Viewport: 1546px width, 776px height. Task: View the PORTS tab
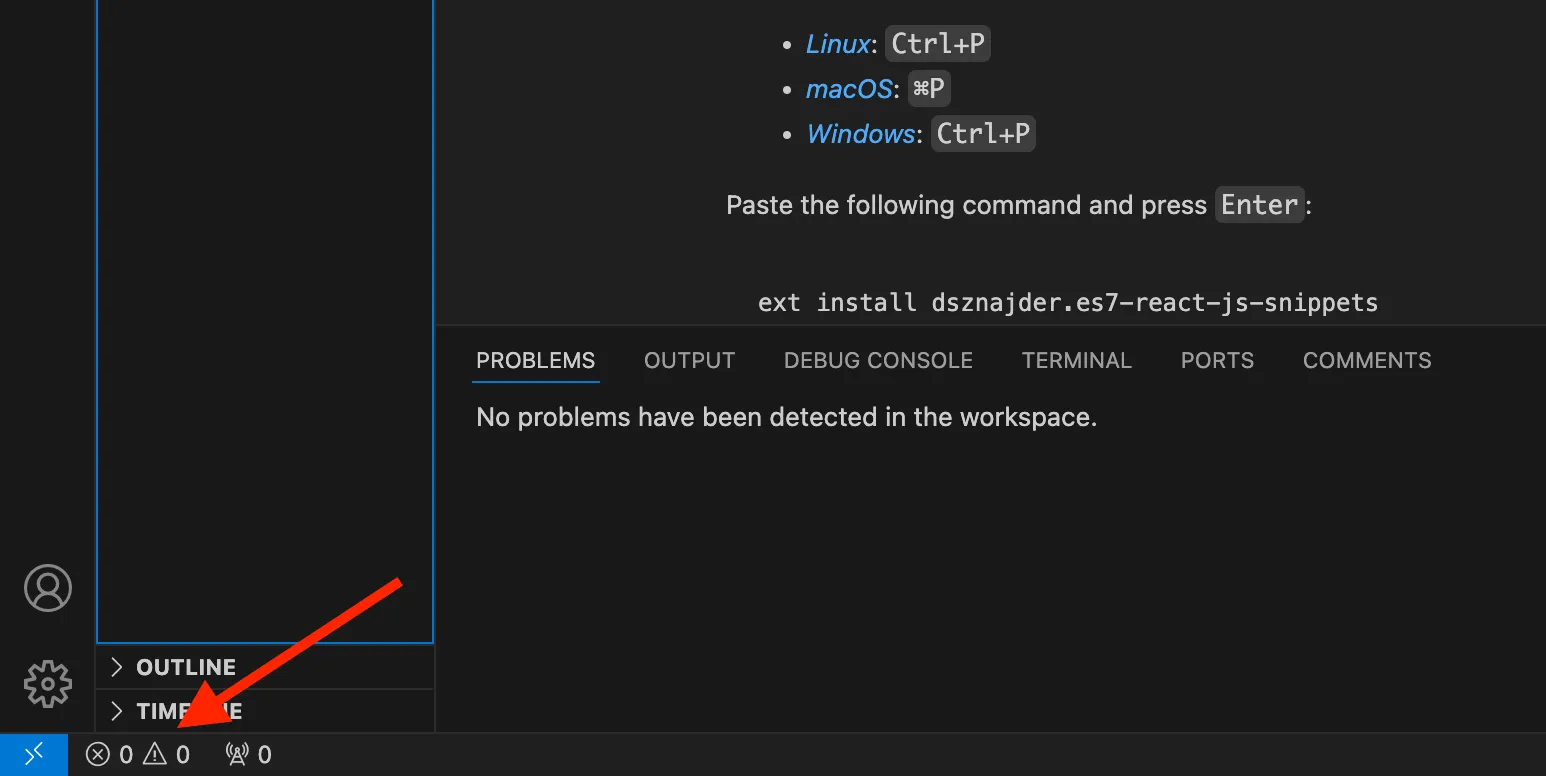coord(1216,360)
